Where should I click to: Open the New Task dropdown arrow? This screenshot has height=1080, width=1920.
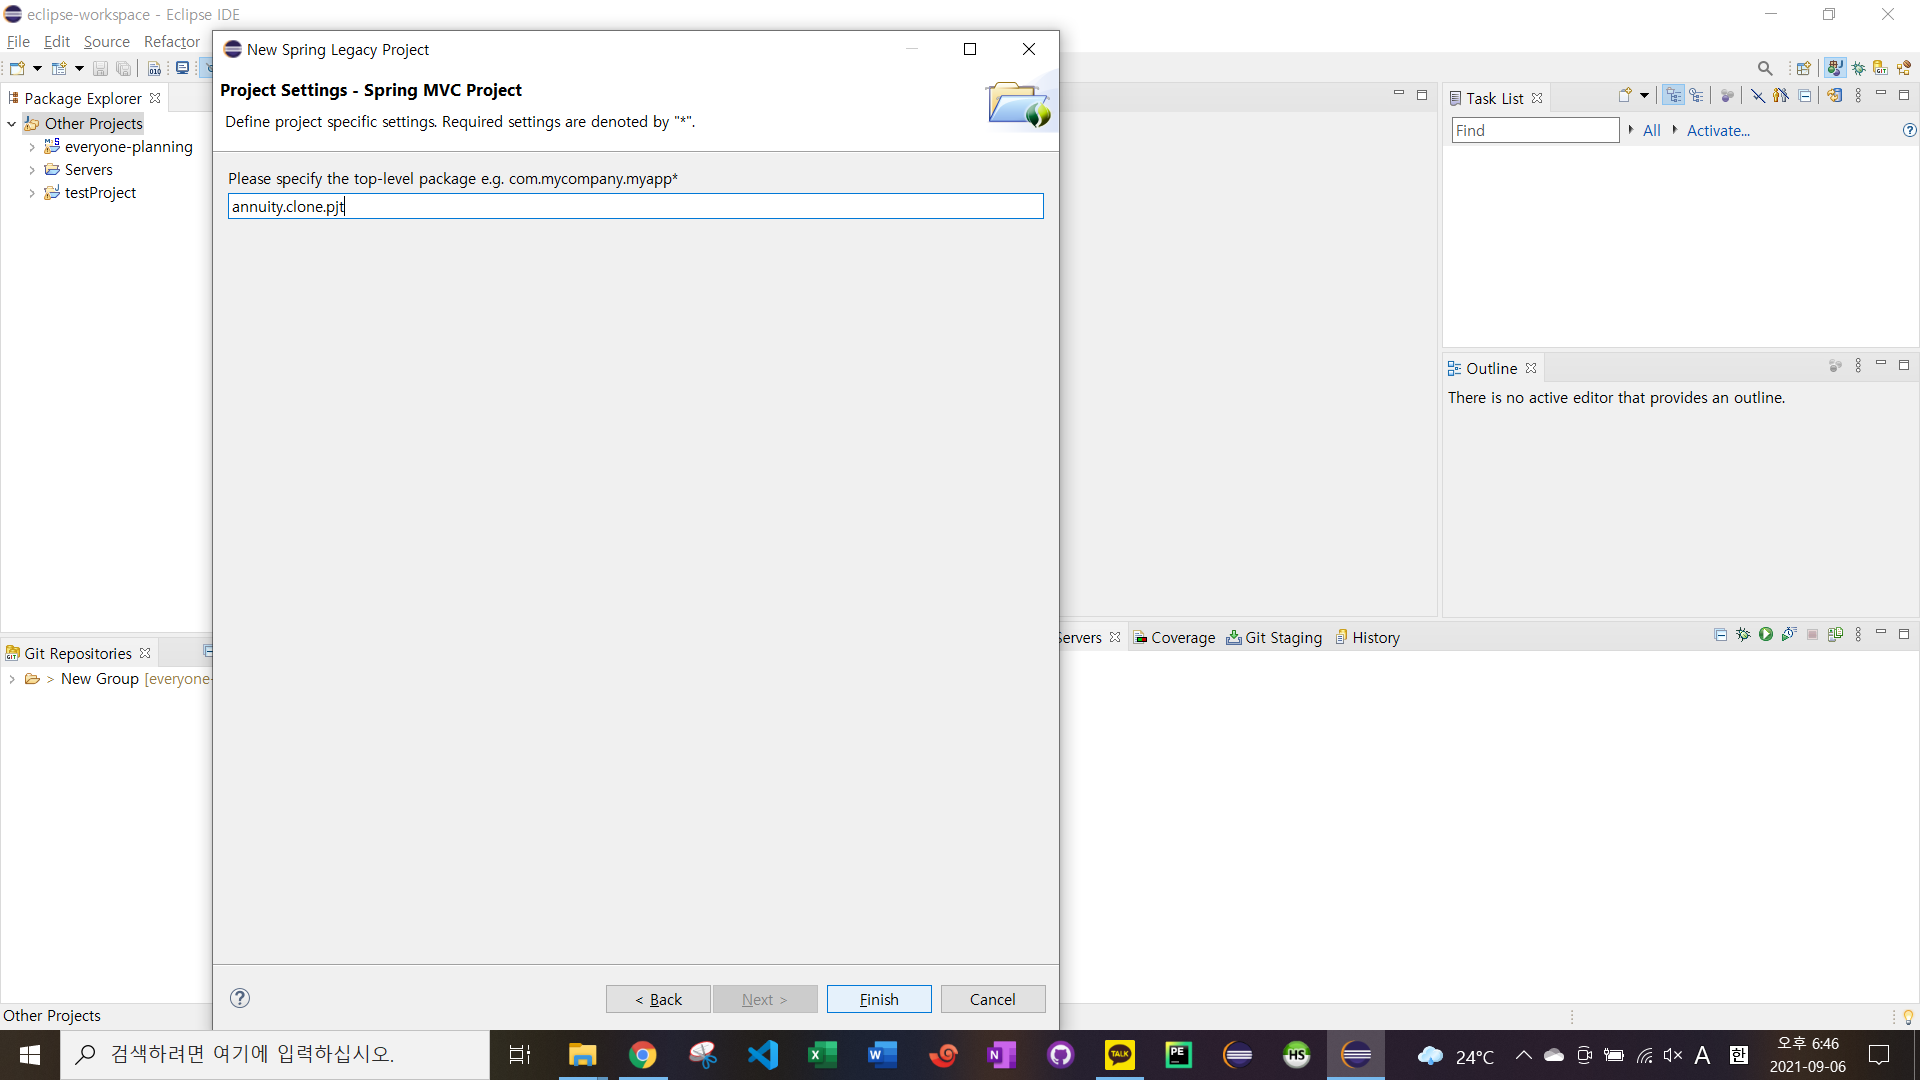(1644, 96)
